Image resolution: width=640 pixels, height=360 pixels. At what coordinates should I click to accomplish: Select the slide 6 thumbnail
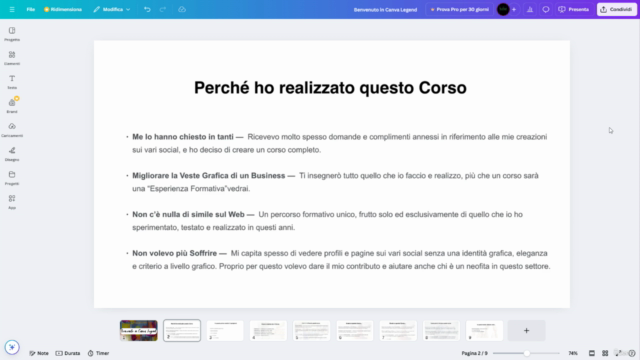point(355,331)
